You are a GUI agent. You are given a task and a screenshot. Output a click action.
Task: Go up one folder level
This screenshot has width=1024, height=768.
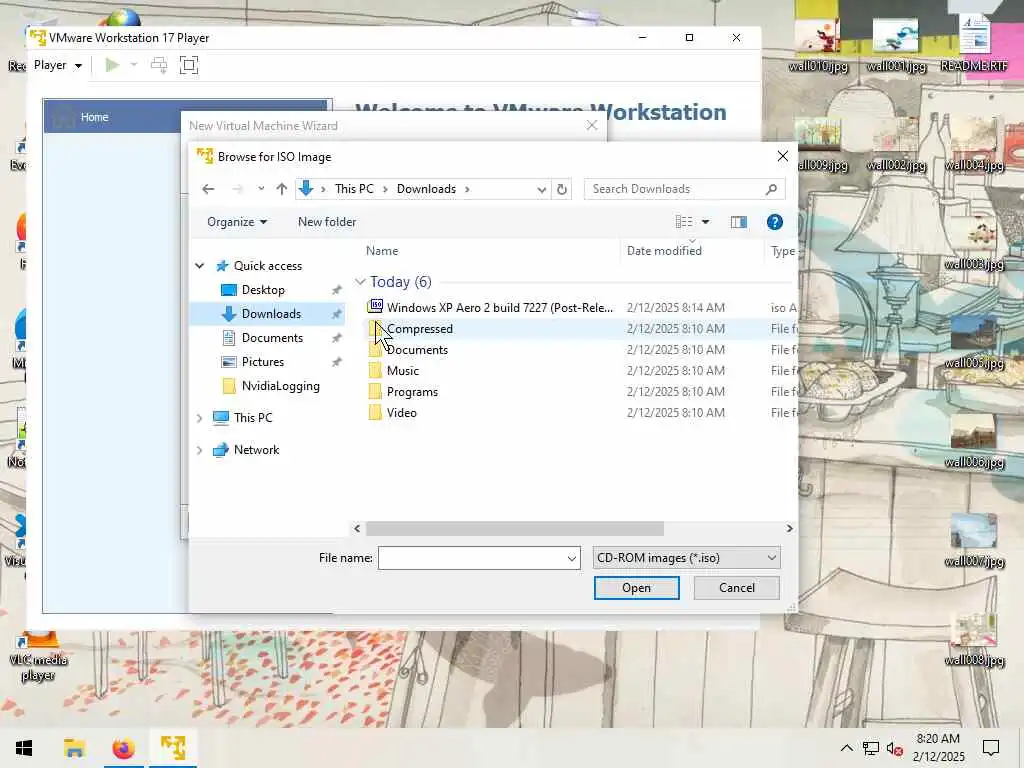(x=281, y=189)
